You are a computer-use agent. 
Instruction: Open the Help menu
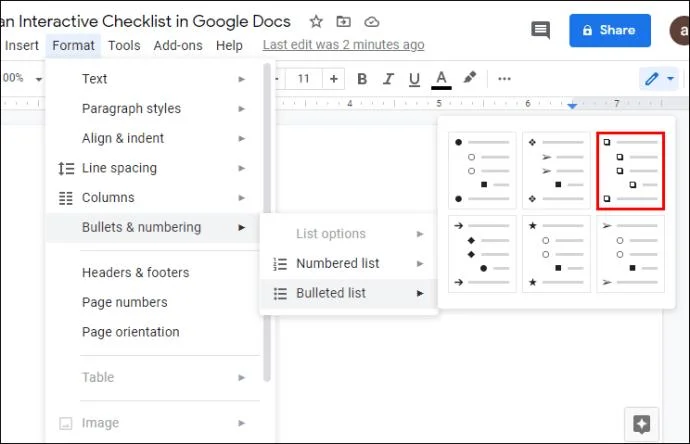pos(229,45)
